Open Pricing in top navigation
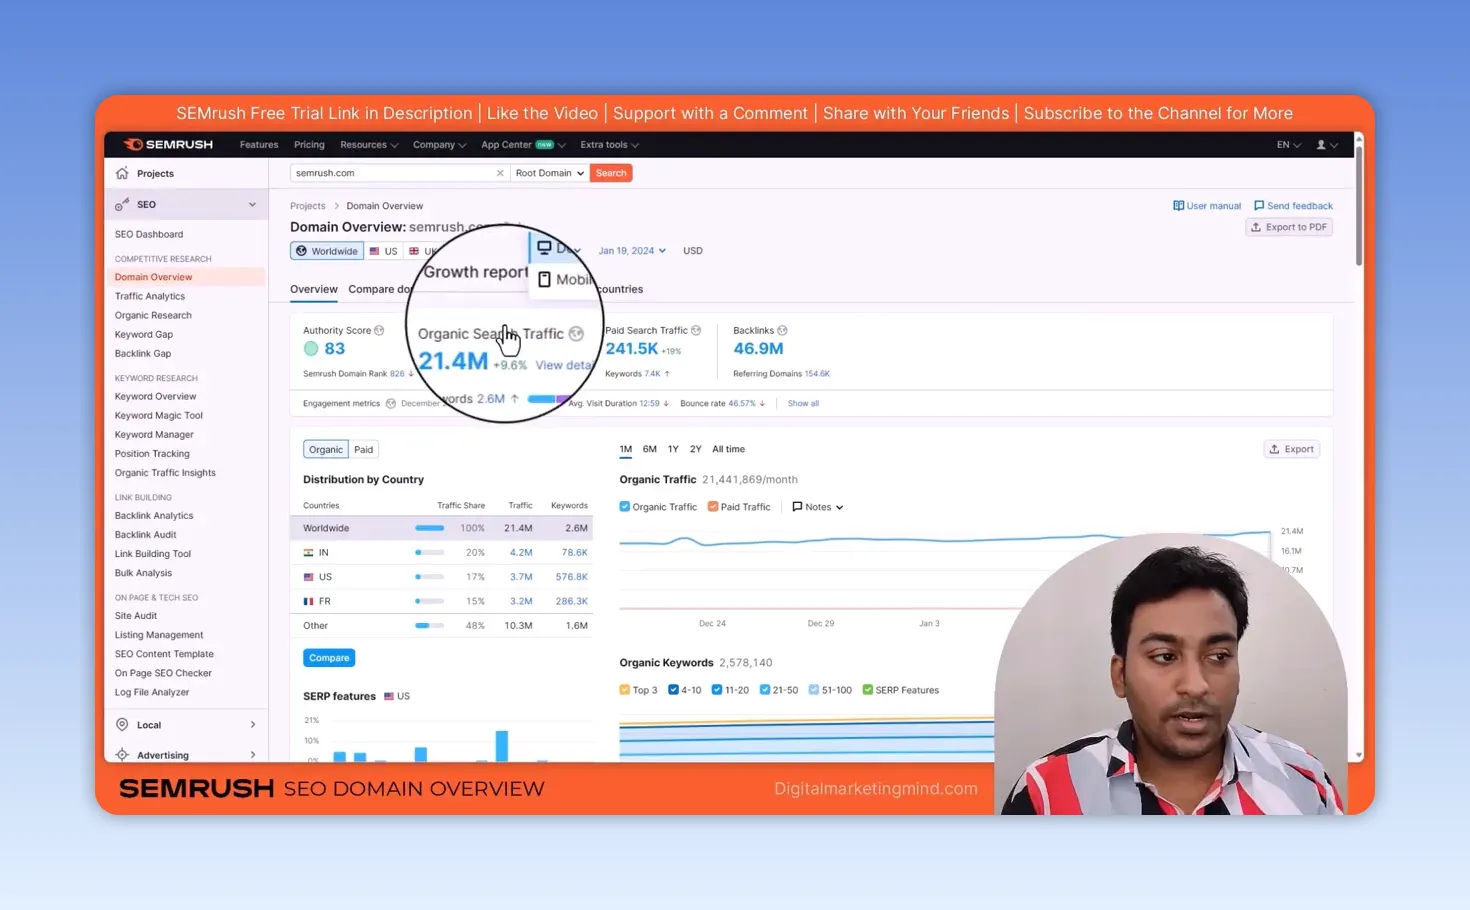This screenshot has height=910, width=1470. pyautogui.click(x=309, y=145)
